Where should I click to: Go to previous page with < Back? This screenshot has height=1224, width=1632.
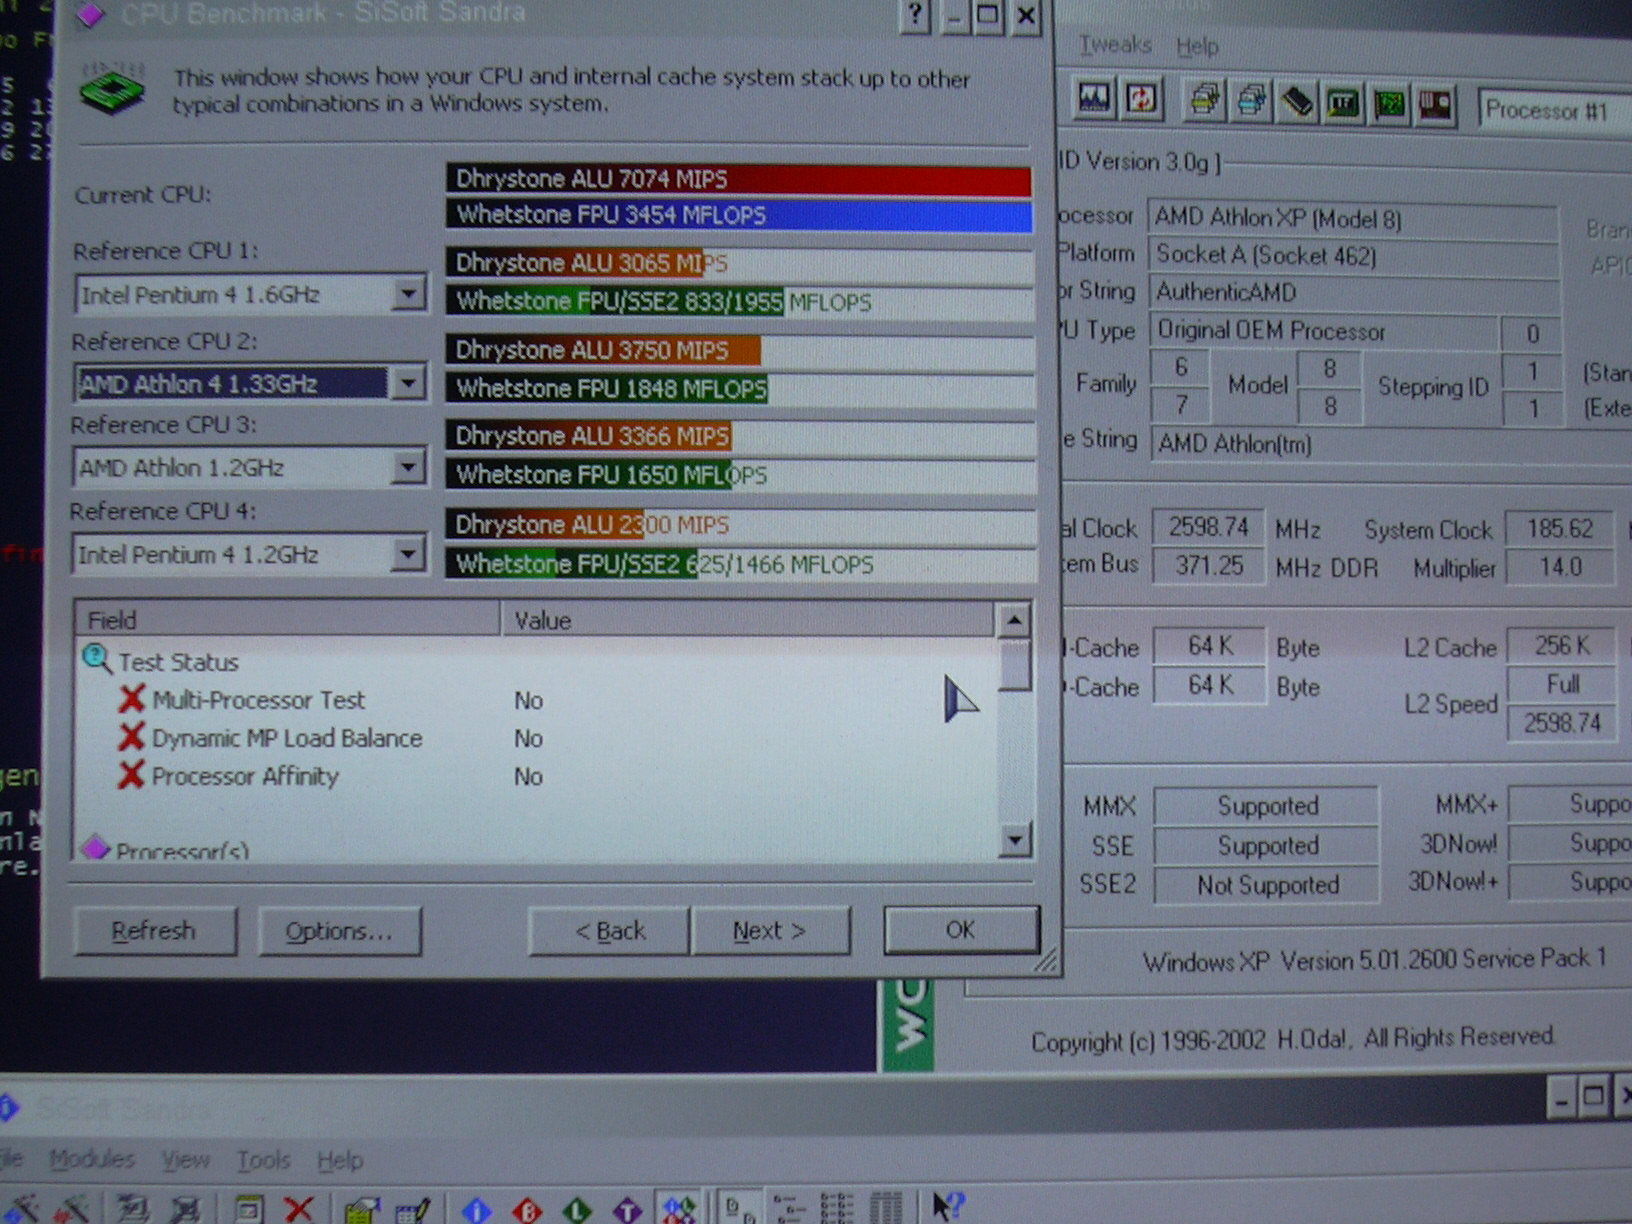click(610, 931)
